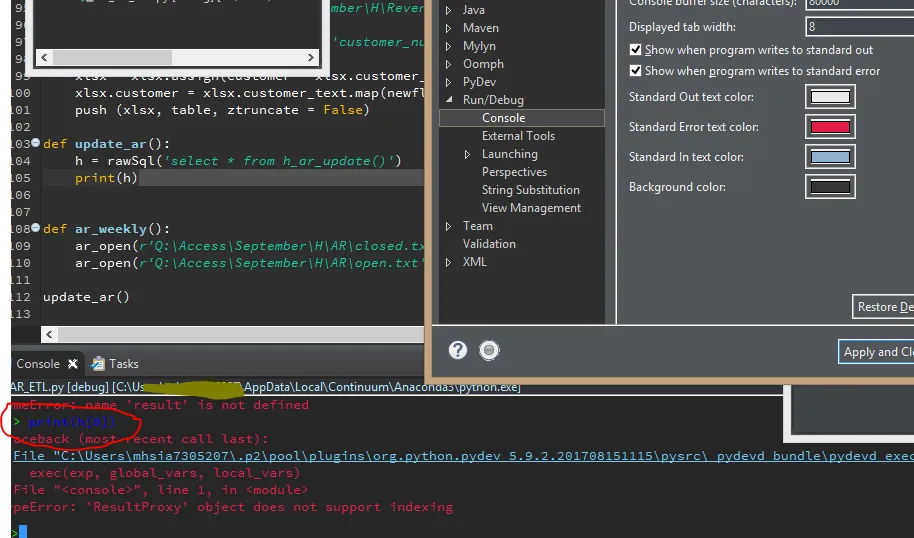Viewport: 914px width, 538px height.
Task: Switch to the Console tab
Action: click(38, 364)
